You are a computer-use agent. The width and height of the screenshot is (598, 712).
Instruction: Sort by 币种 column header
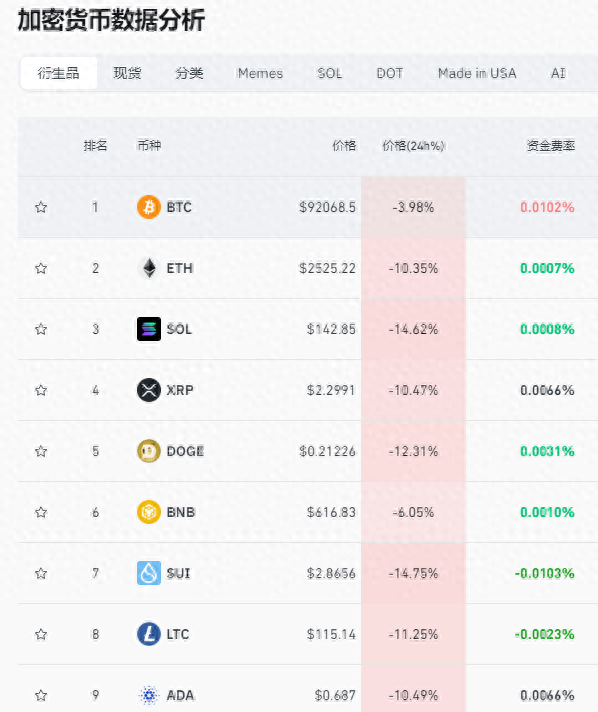click(x=149, y=146)
